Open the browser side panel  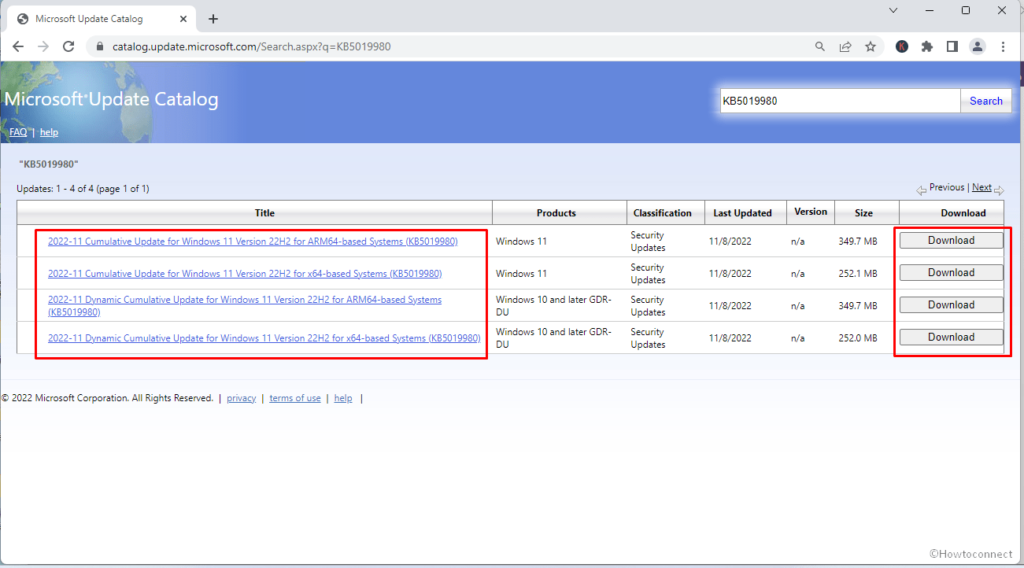click(x=952, y=46)
